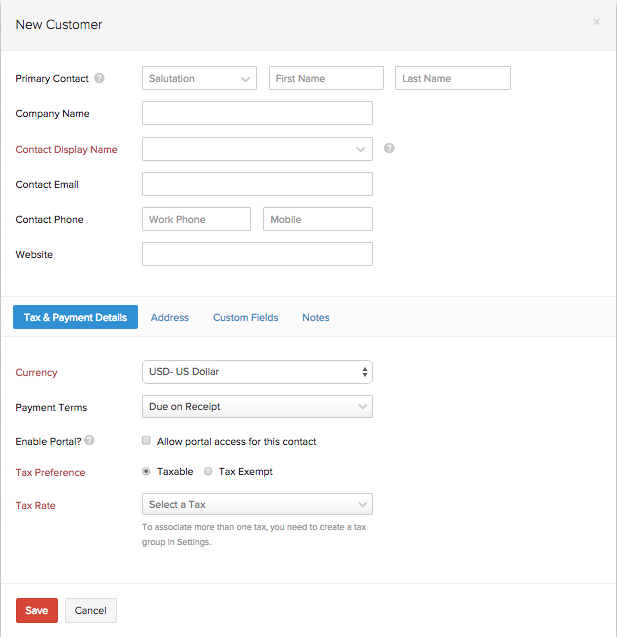617x637 pixels.
Task: Click into the Contact Email field
Action: [257, 184]
